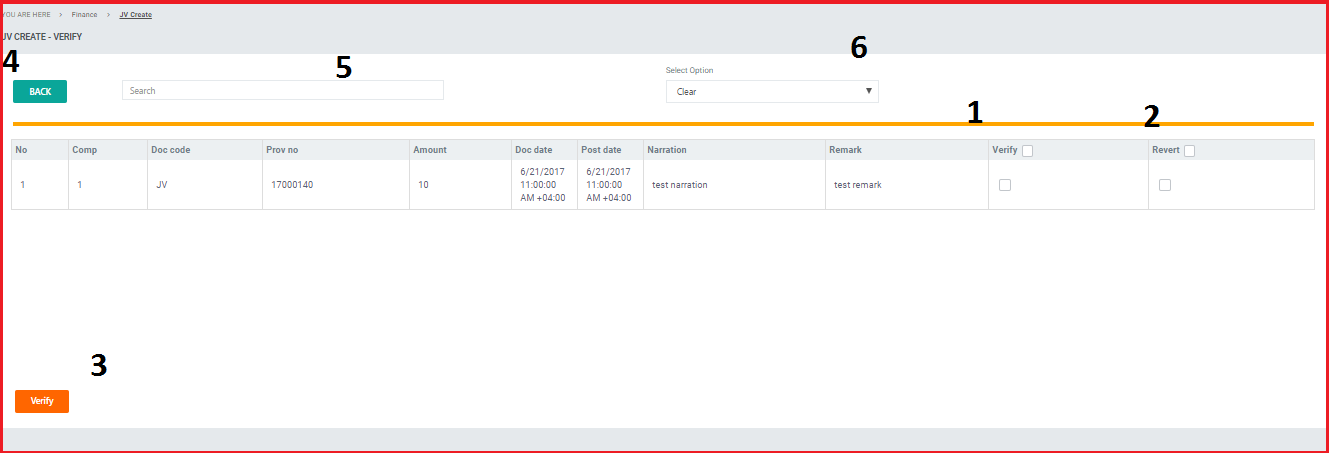
Task: Open the Select Option dropdown showing Clear
Action: pyautogui.click(x=771, y=92)
